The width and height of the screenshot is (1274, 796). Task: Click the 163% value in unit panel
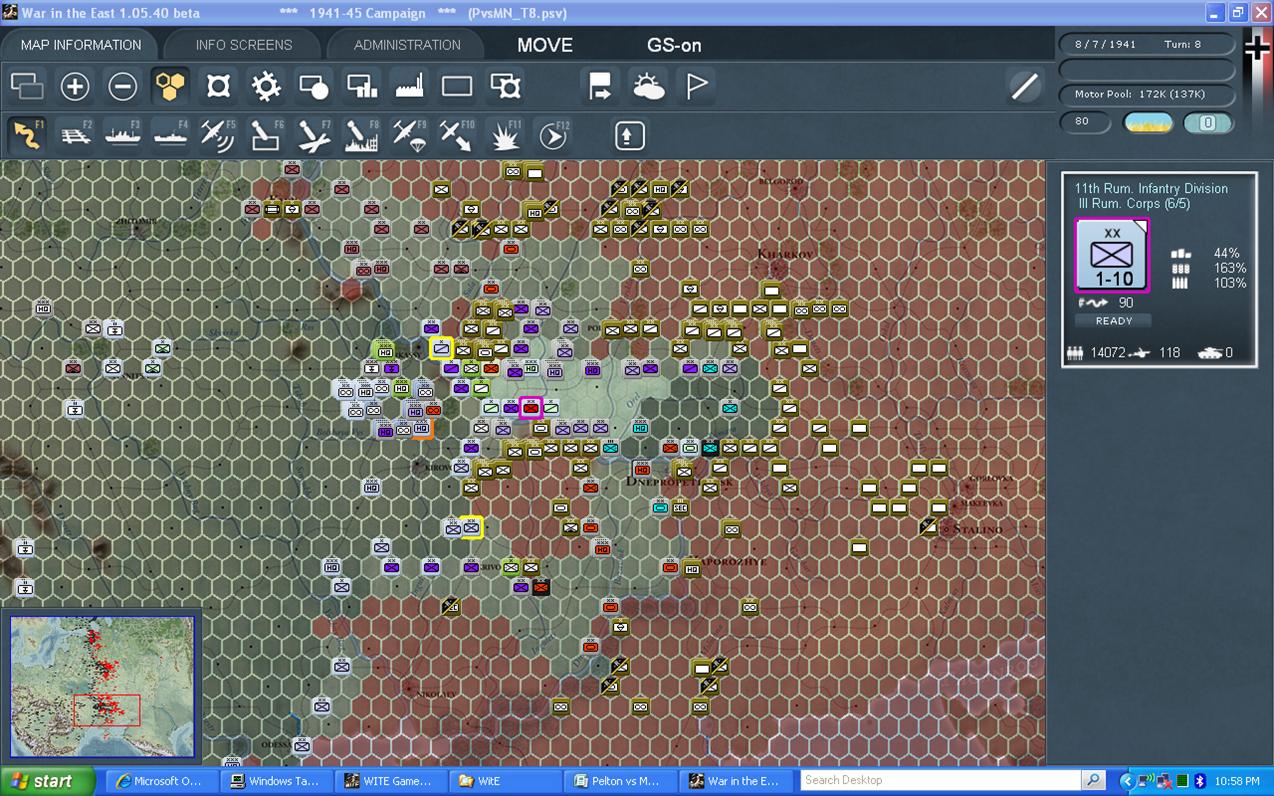tap(1229, 268)
